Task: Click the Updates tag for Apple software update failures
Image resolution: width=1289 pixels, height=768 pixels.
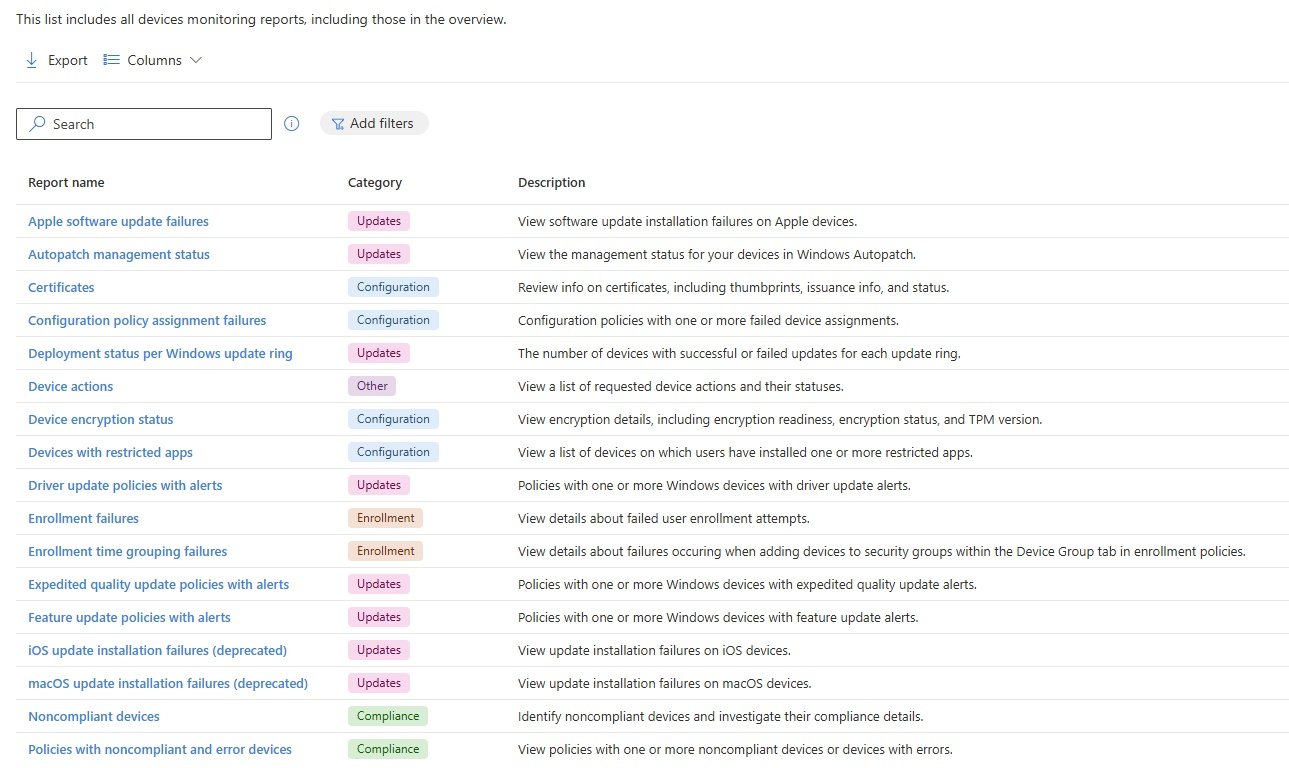Action: [x=379, y=221]
